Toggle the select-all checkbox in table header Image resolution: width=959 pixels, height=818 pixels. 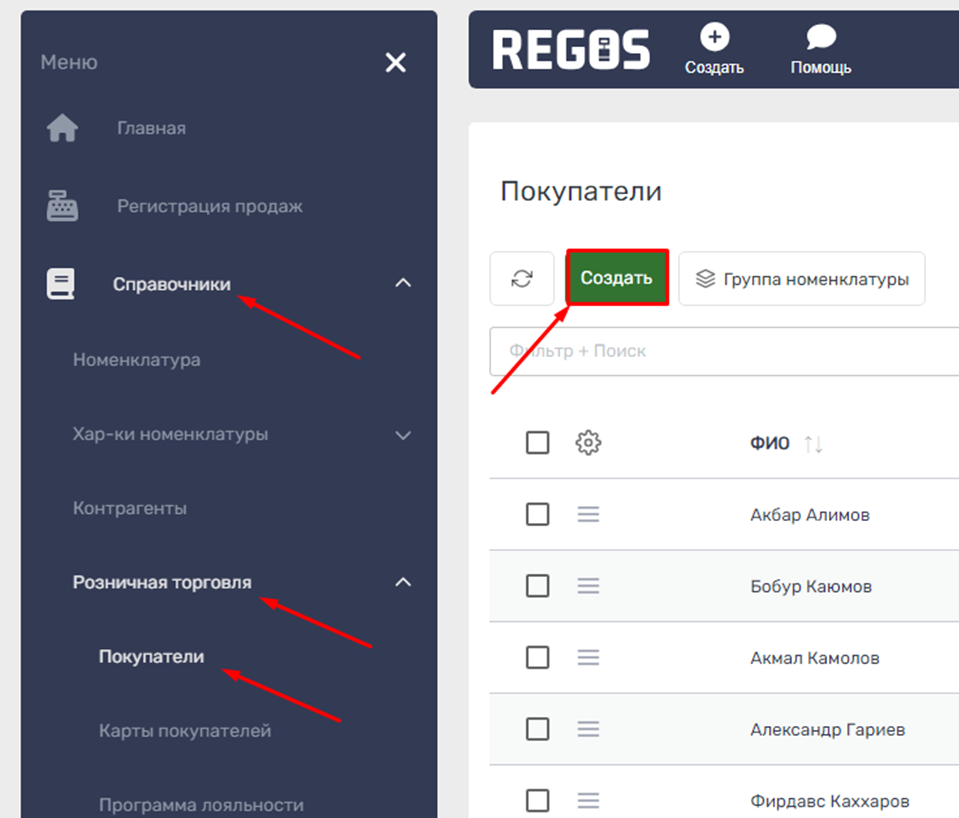tap(538, 443)
